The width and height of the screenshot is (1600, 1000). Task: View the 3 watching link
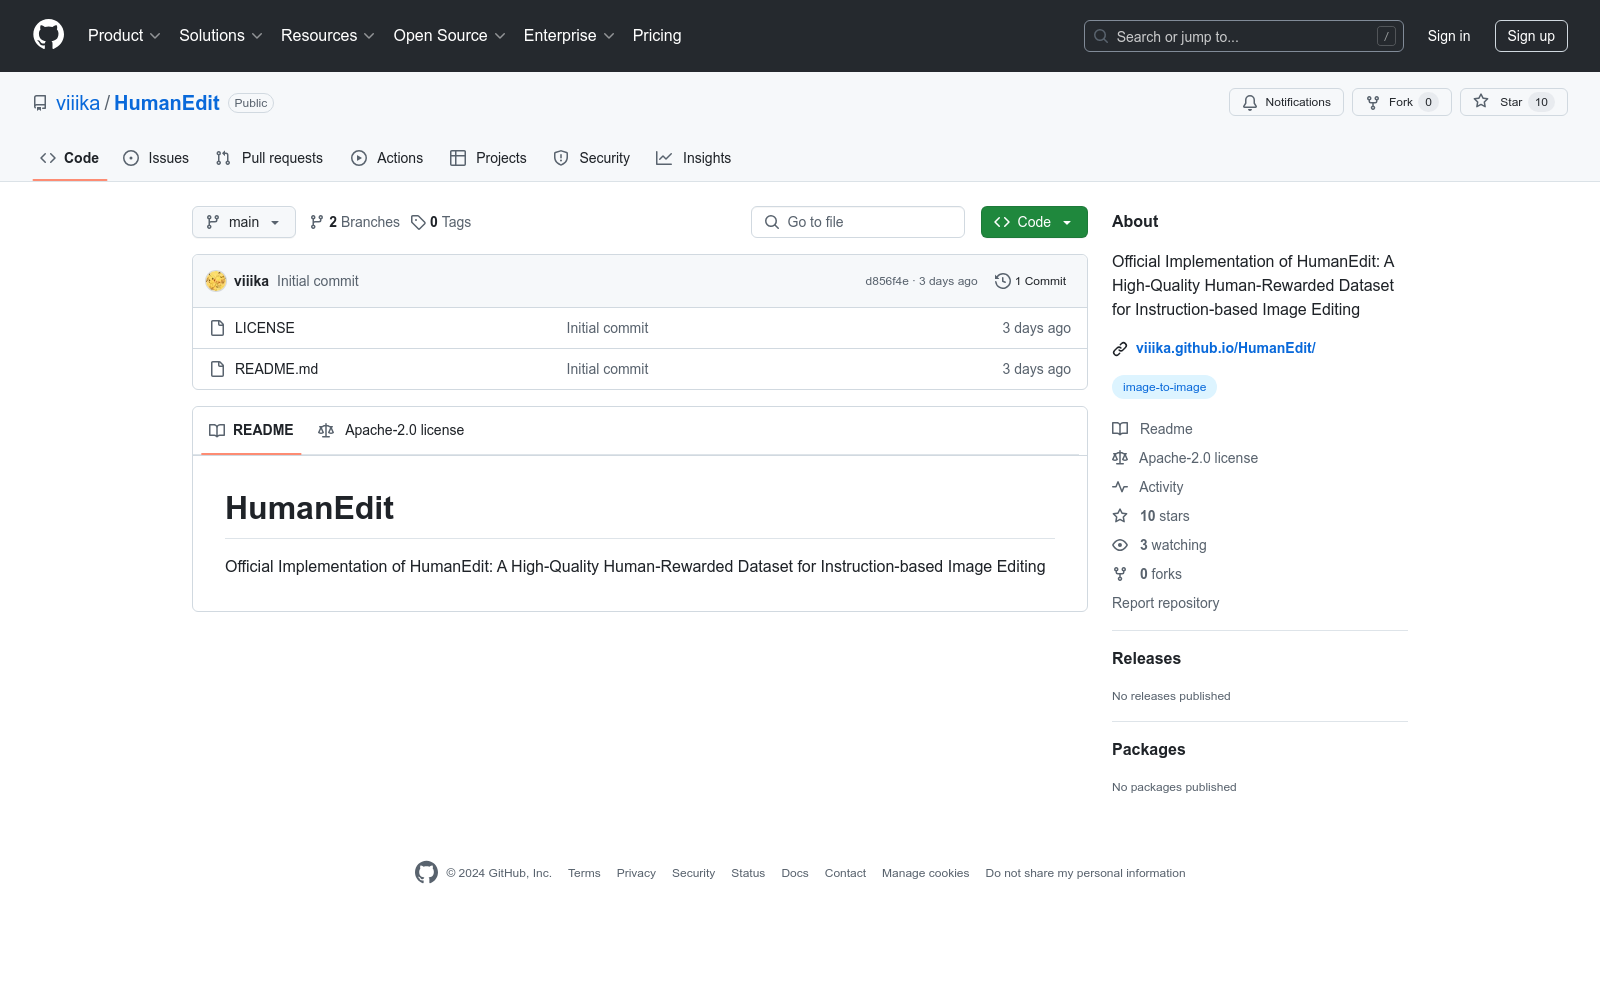tap(1160, 545)
